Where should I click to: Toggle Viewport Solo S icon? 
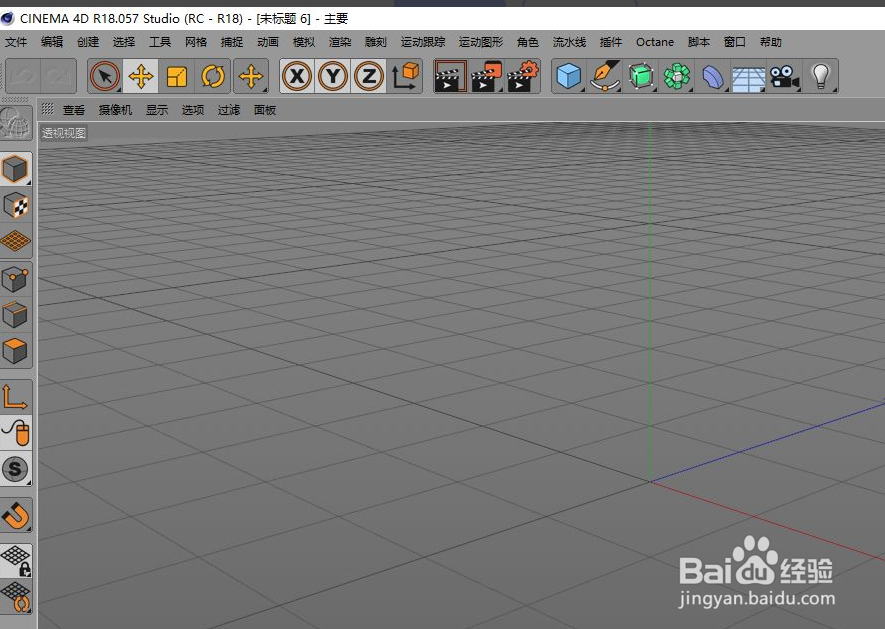click(16, 469)
